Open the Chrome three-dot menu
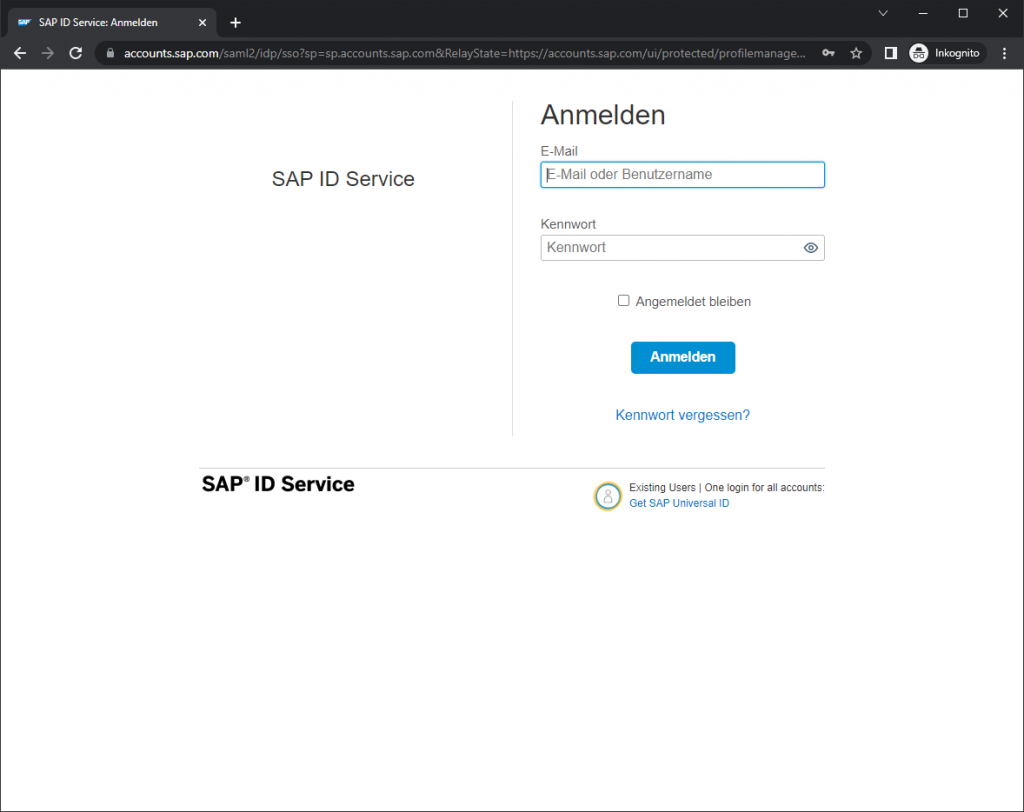Screen dimensions: 1024x812 click(x=1004, y=53)
